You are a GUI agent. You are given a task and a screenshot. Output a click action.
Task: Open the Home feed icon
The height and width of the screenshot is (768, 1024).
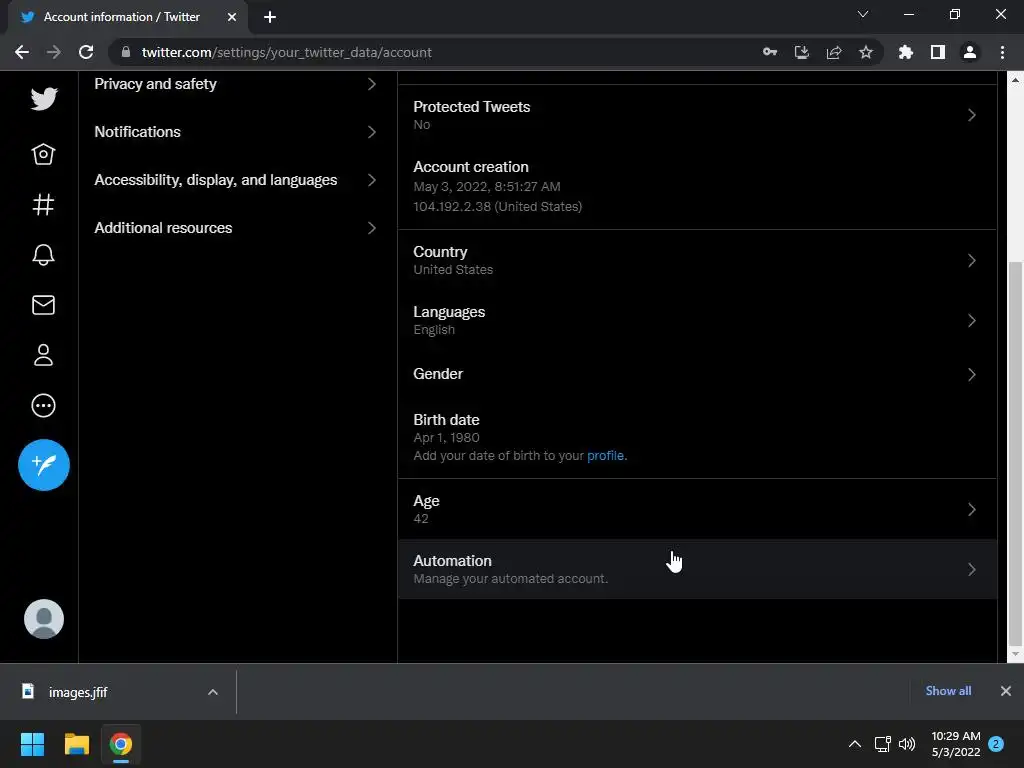coord(43,154)
